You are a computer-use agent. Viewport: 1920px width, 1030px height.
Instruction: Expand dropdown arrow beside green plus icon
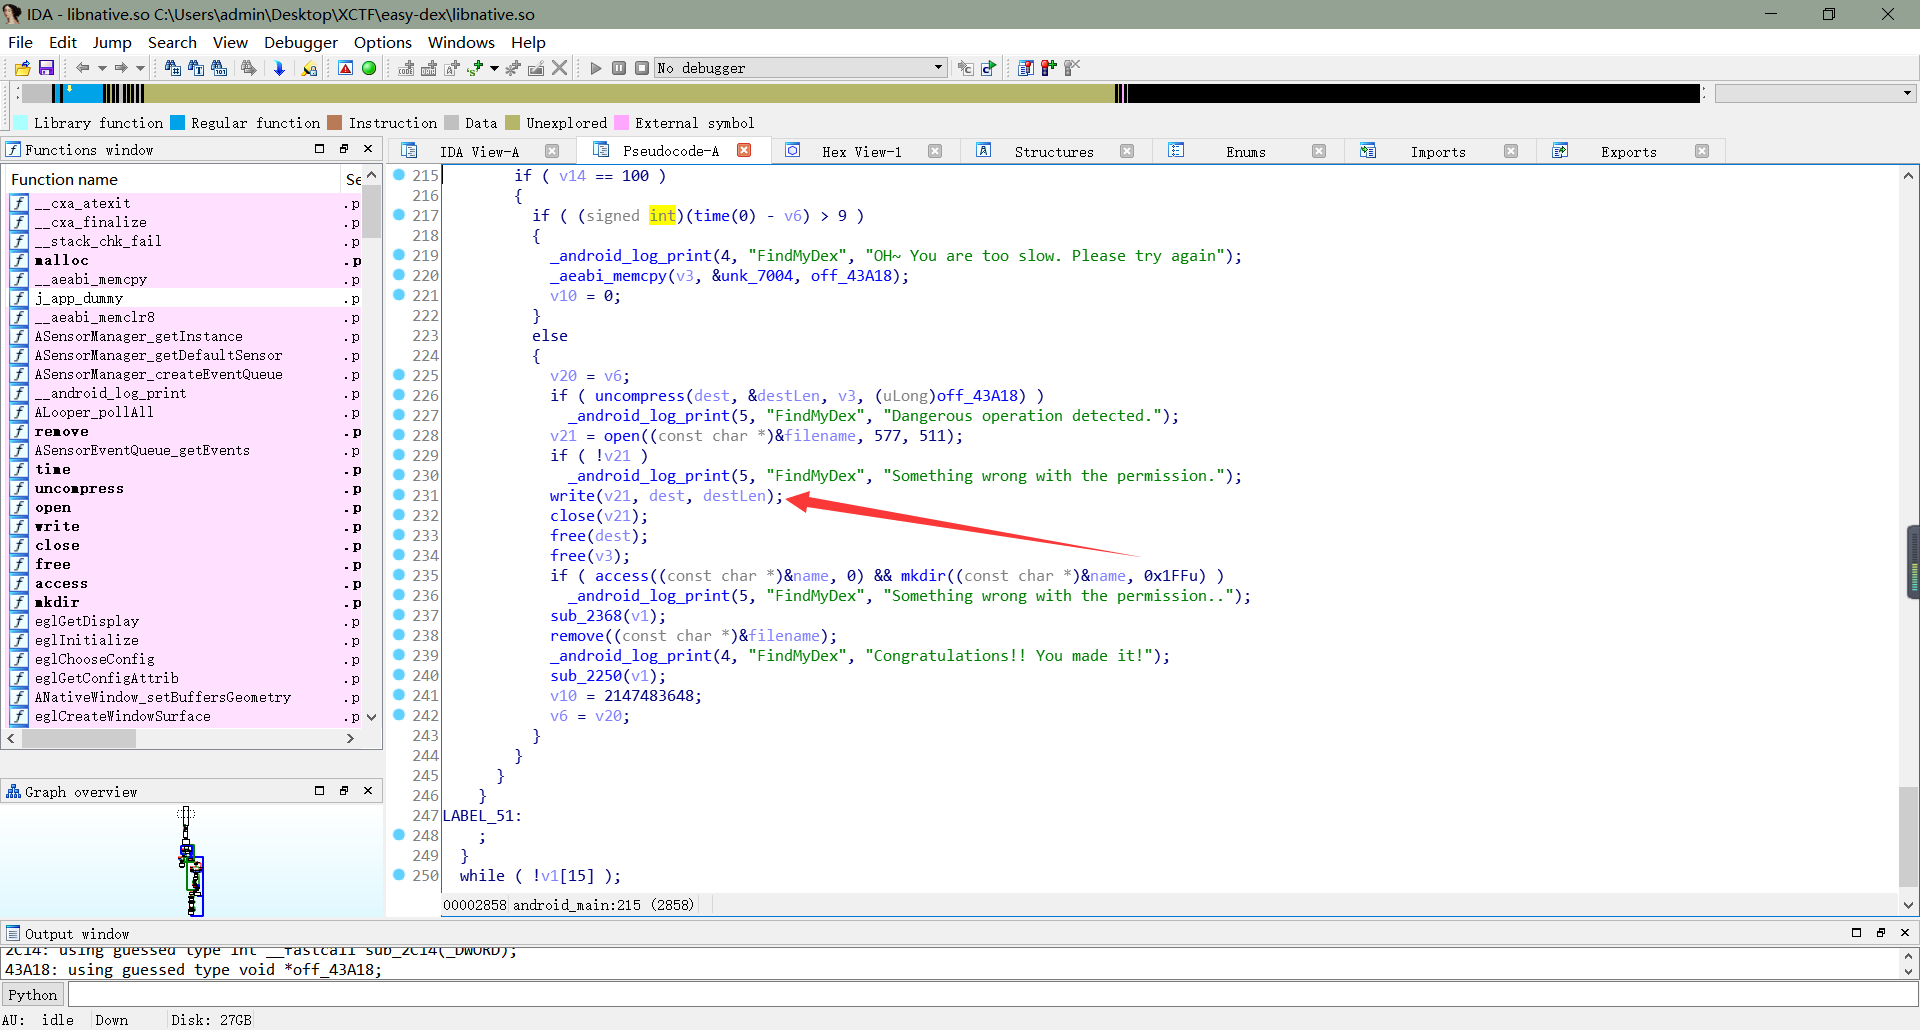point(494,68)
